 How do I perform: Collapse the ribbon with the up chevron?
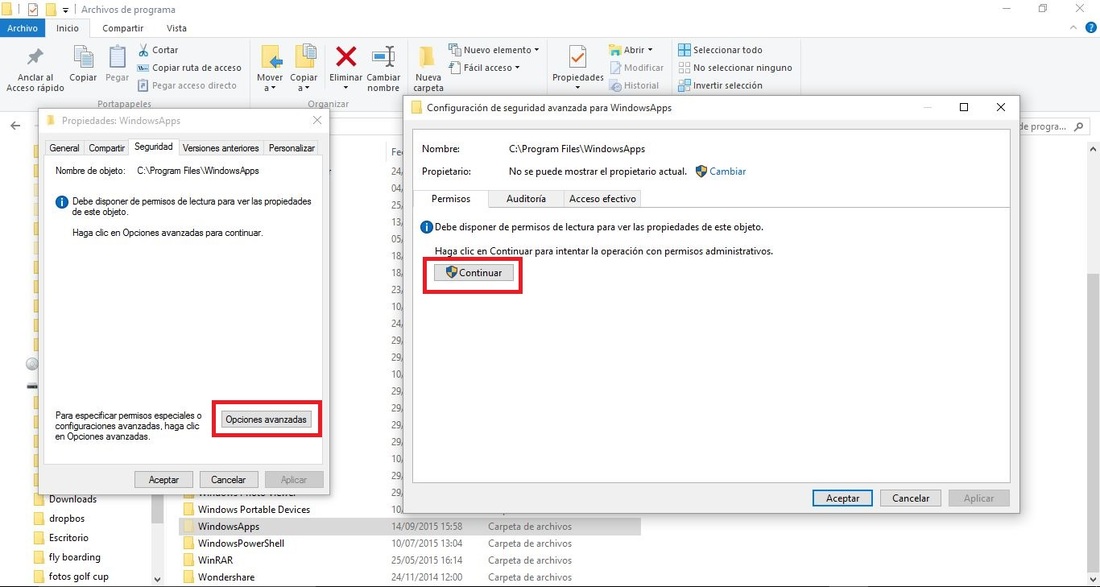tap(1074, 28)
